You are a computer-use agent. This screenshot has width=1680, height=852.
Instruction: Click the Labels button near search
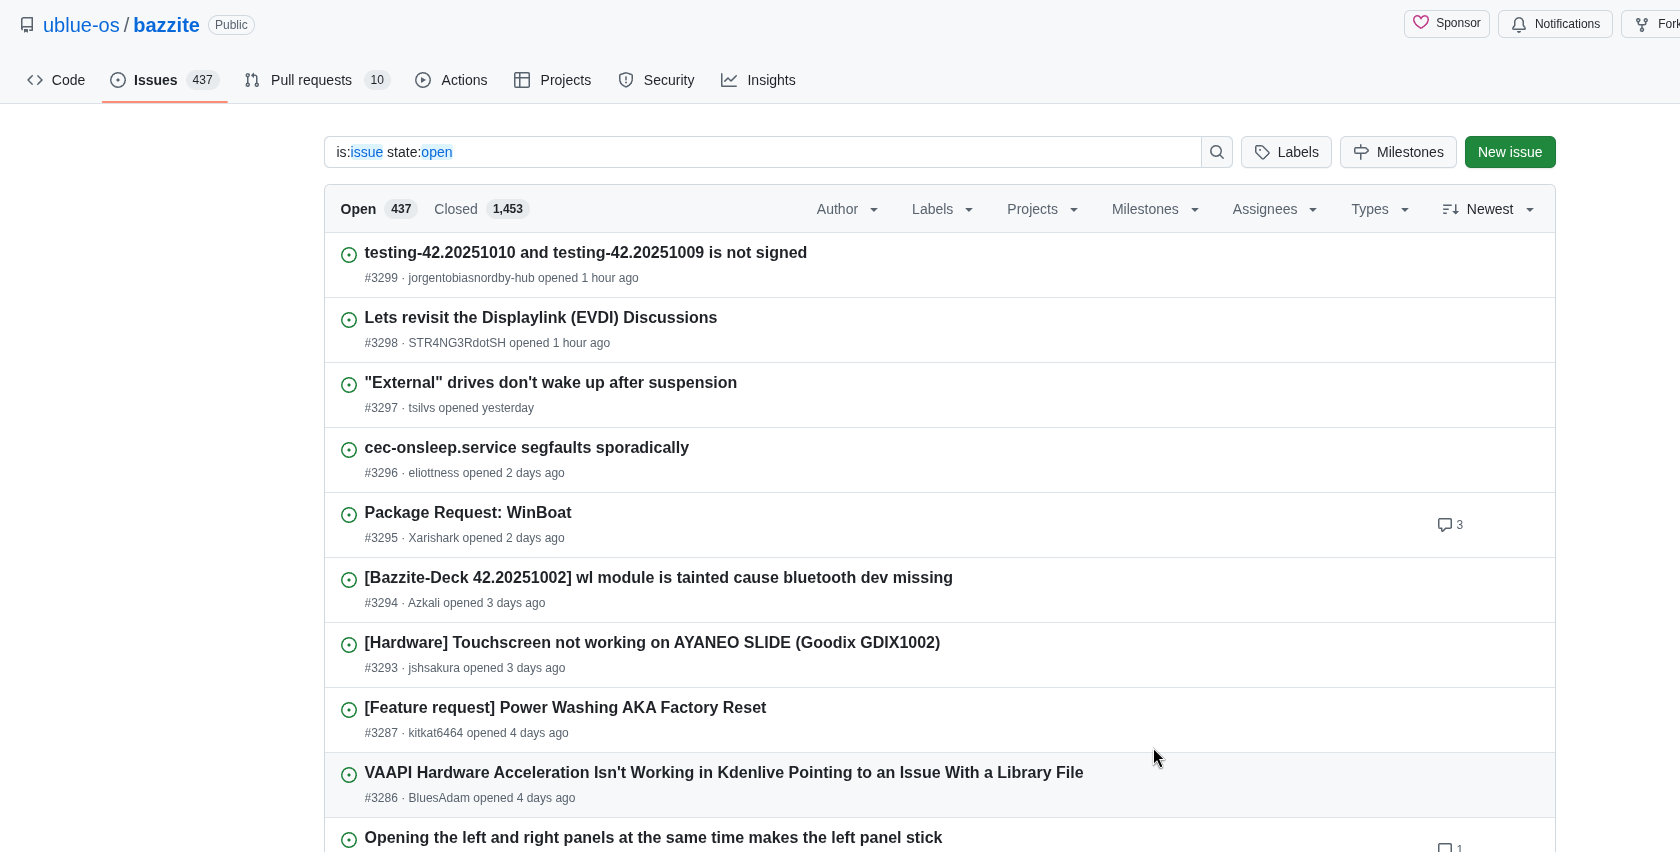(x=1286, y=152)
